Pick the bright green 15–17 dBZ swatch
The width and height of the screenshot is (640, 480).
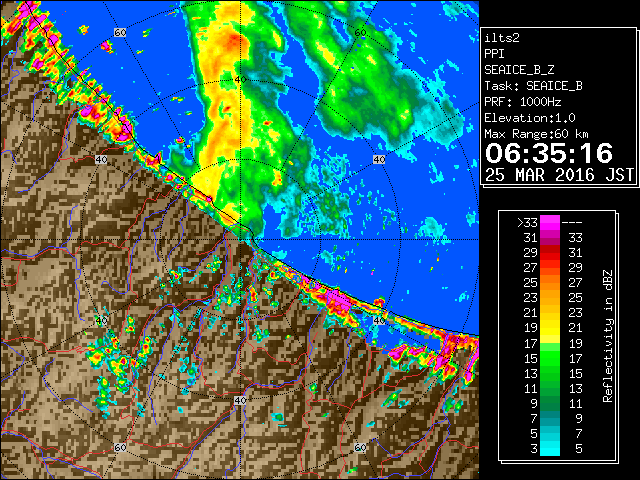[550, 358]
